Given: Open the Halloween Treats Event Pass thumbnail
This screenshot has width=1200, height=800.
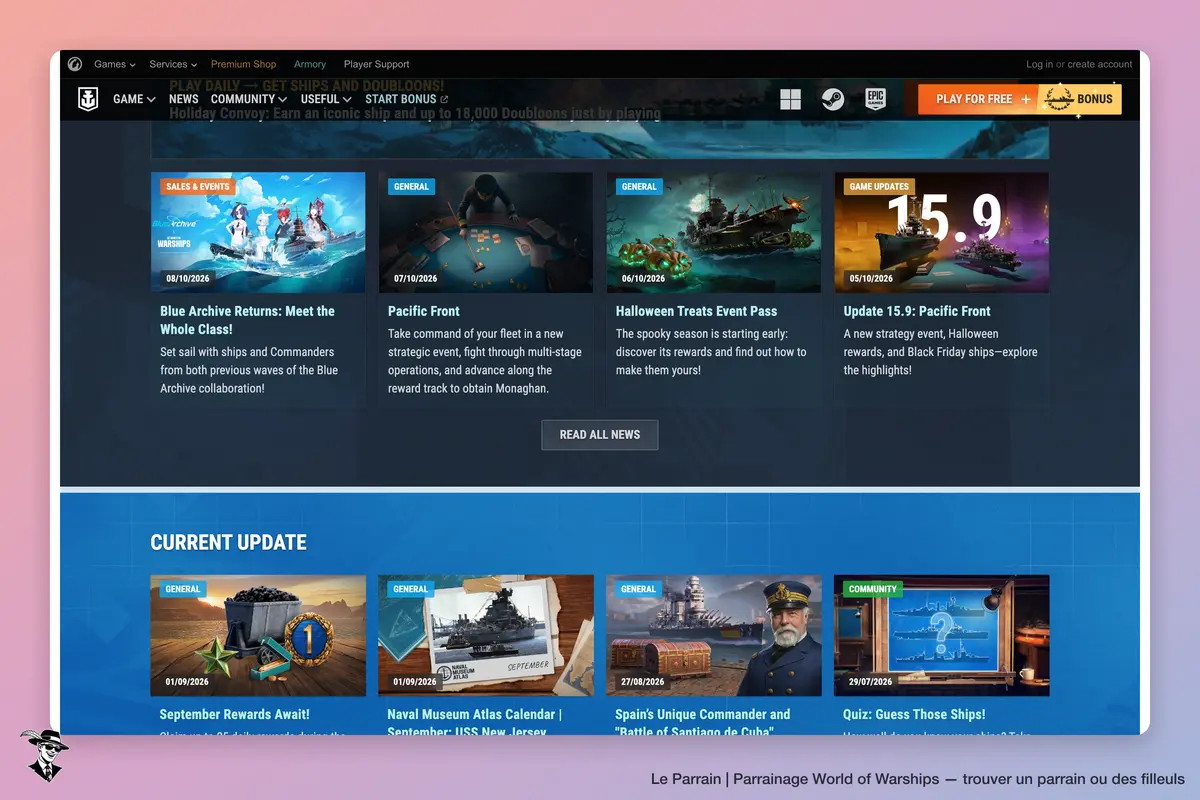Looking at the screenshot, I should click(714, 232).
